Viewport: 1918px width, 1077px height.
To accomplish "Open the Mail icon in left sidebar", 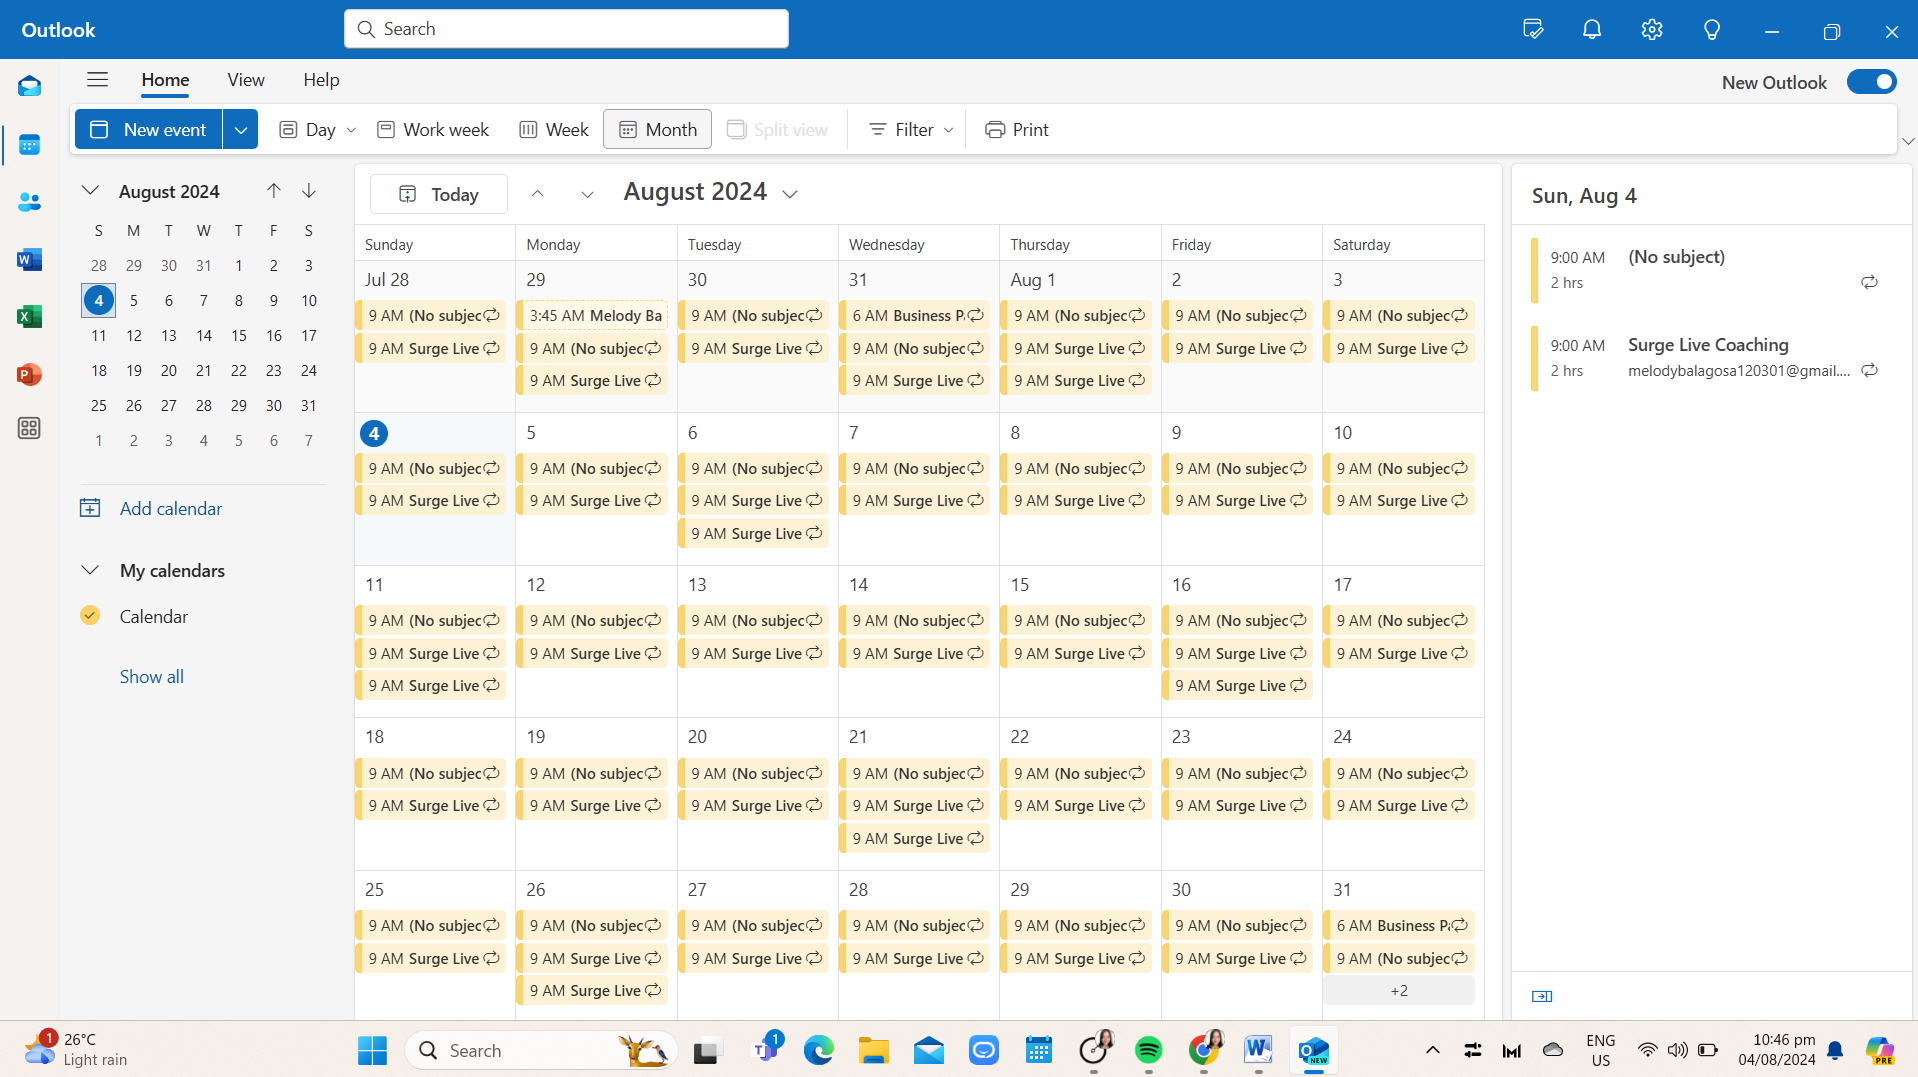I will (x=29, y=86).
